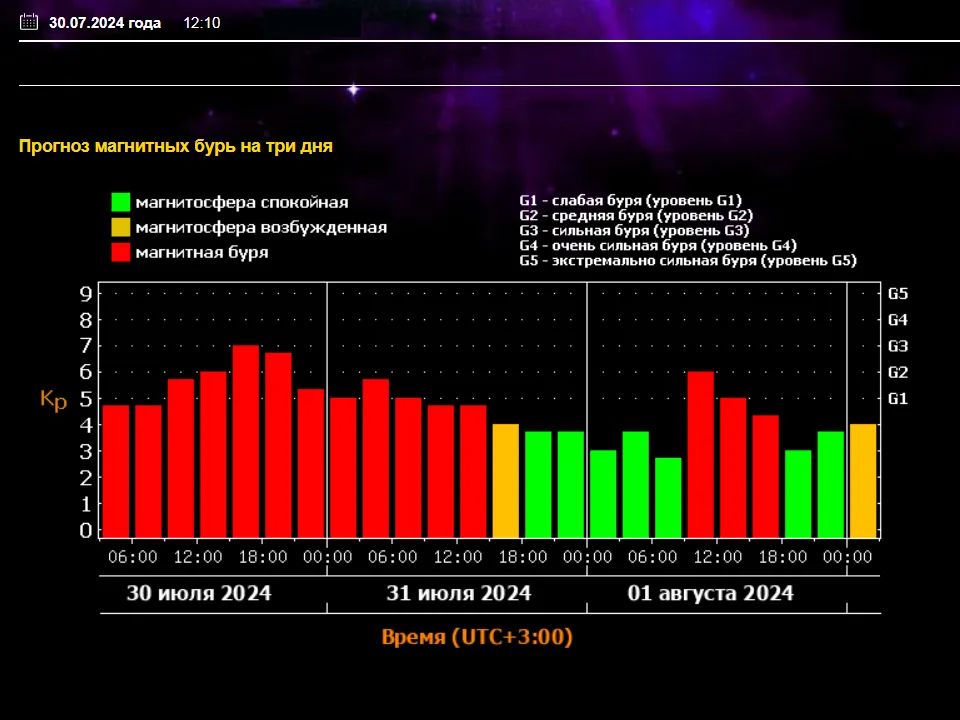Image resolution: width=960 pixels, height=720 pixels.
Task: Click the tallest red bar on 01 августа
Action: pos(701,454)
